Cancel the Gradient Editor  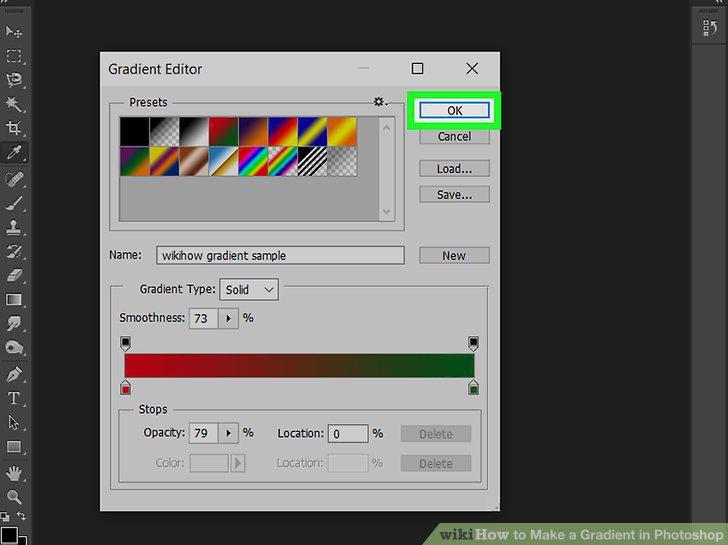point(454,136)
